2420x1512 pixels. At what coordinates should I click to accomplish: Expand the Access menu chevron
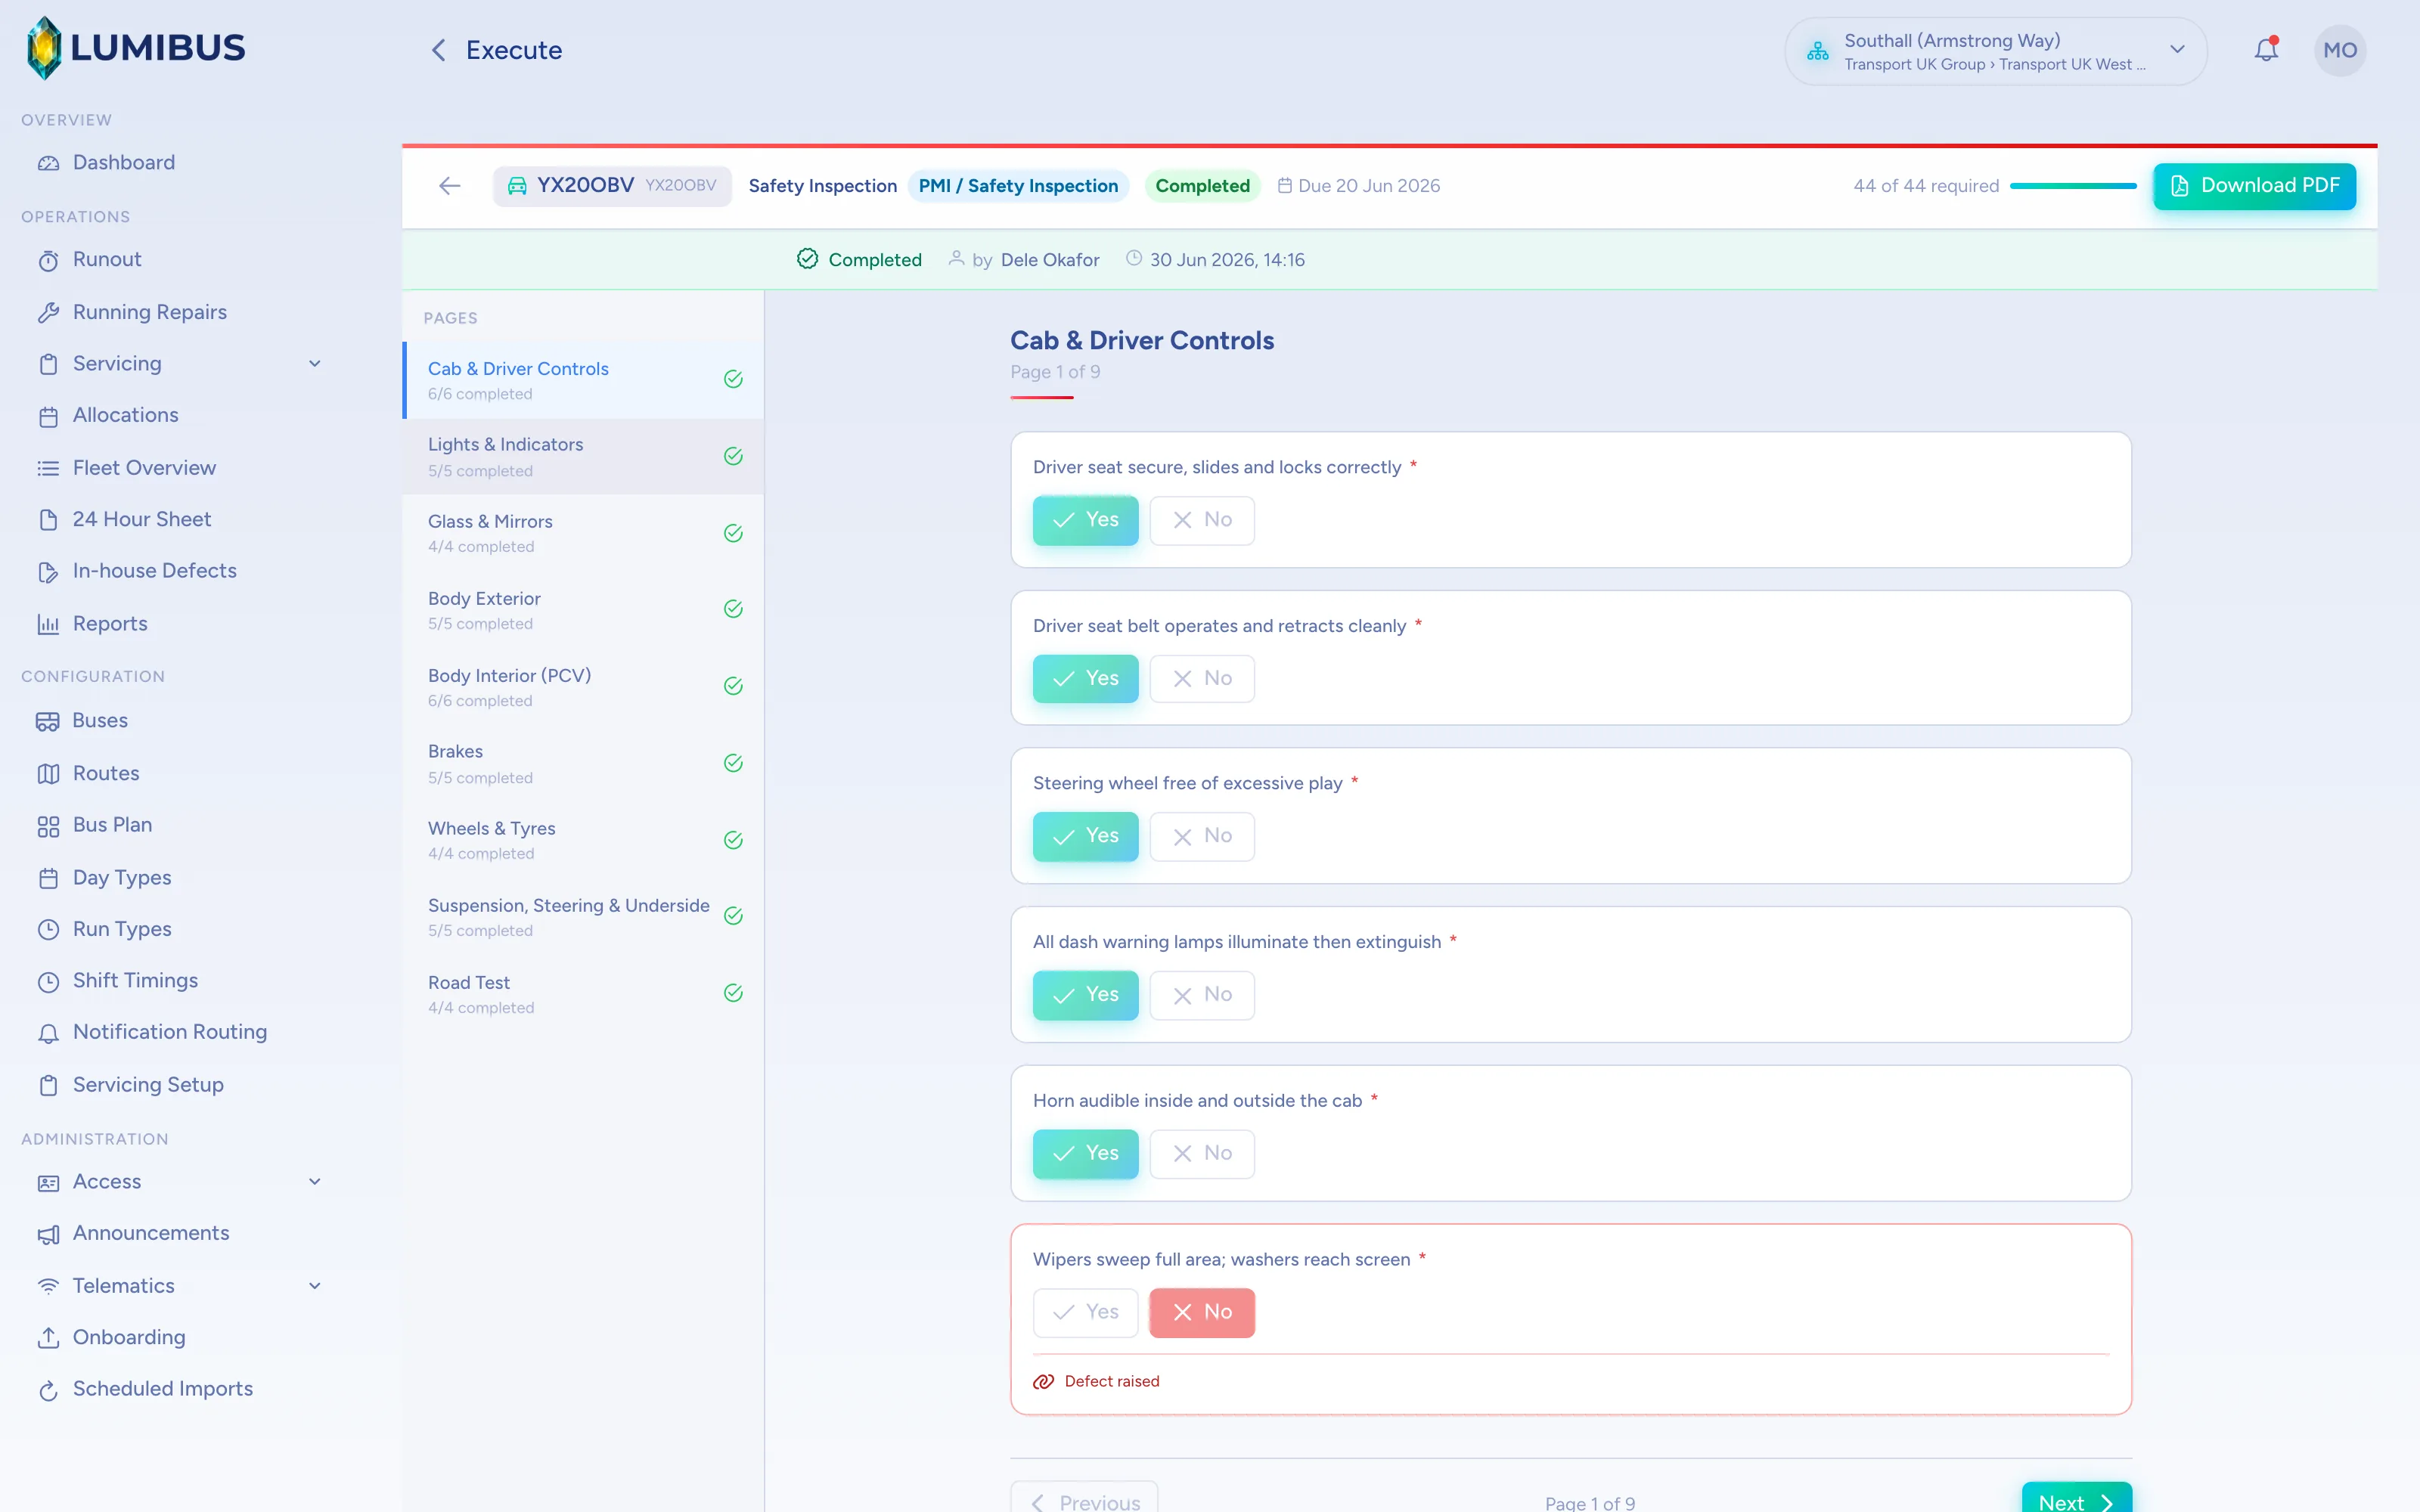tap(315, 1182)
